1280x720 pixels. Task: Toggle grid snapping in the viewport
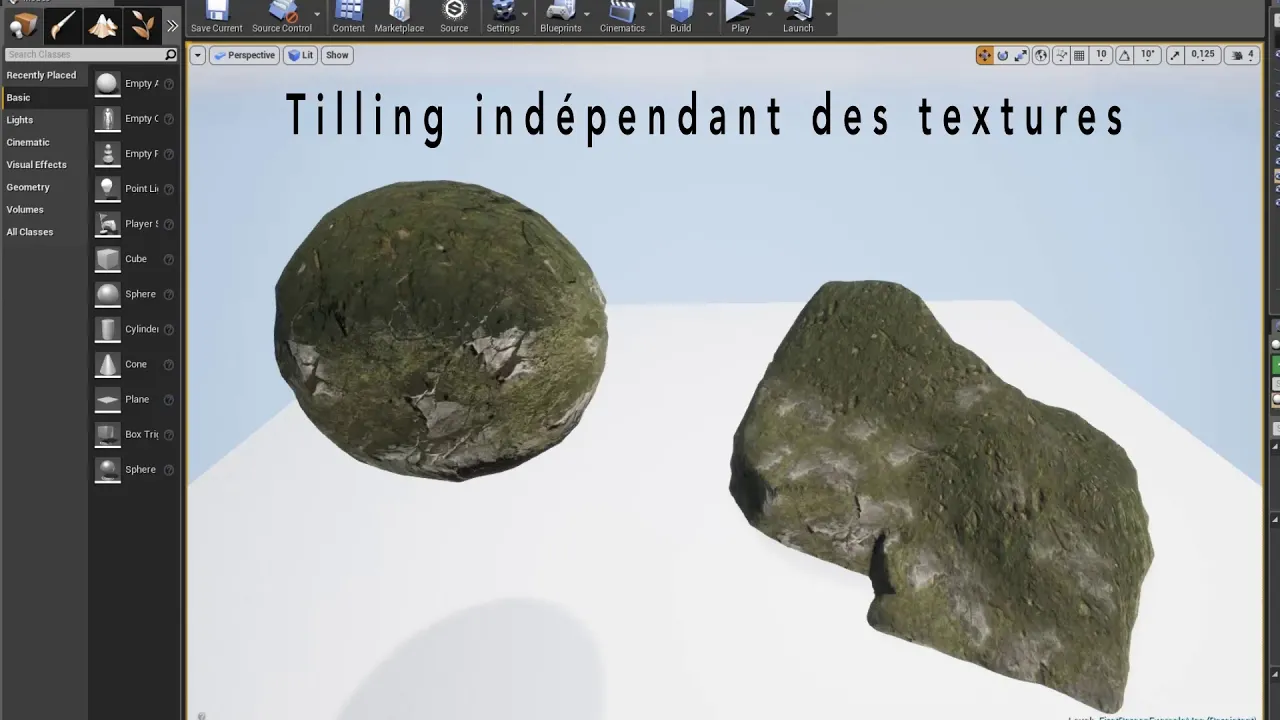[x=1079, y=56]
